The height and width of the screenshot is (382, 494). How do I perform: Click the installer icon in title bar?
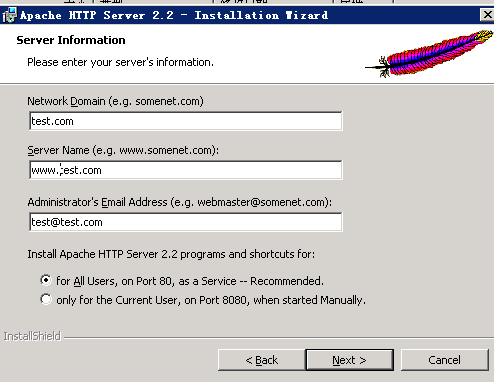click(9, 15)
